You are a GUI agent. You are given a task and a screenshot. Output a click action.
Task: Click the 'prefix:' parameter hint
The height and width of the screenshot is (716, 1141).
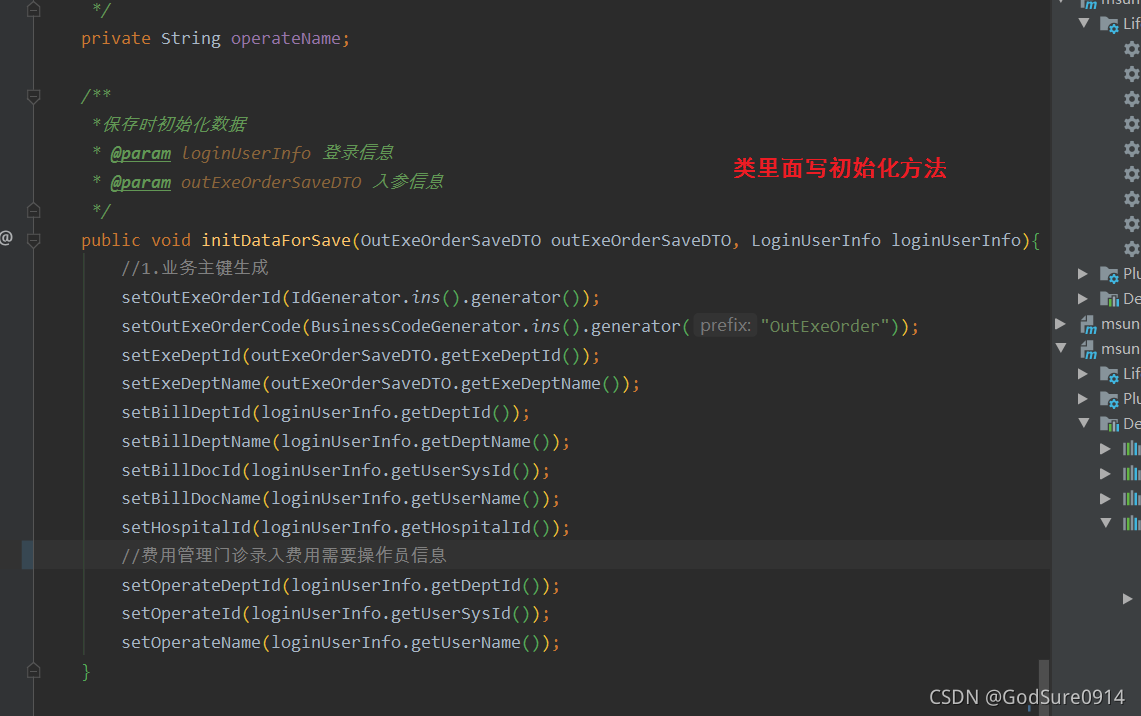(x=725, y=325)
